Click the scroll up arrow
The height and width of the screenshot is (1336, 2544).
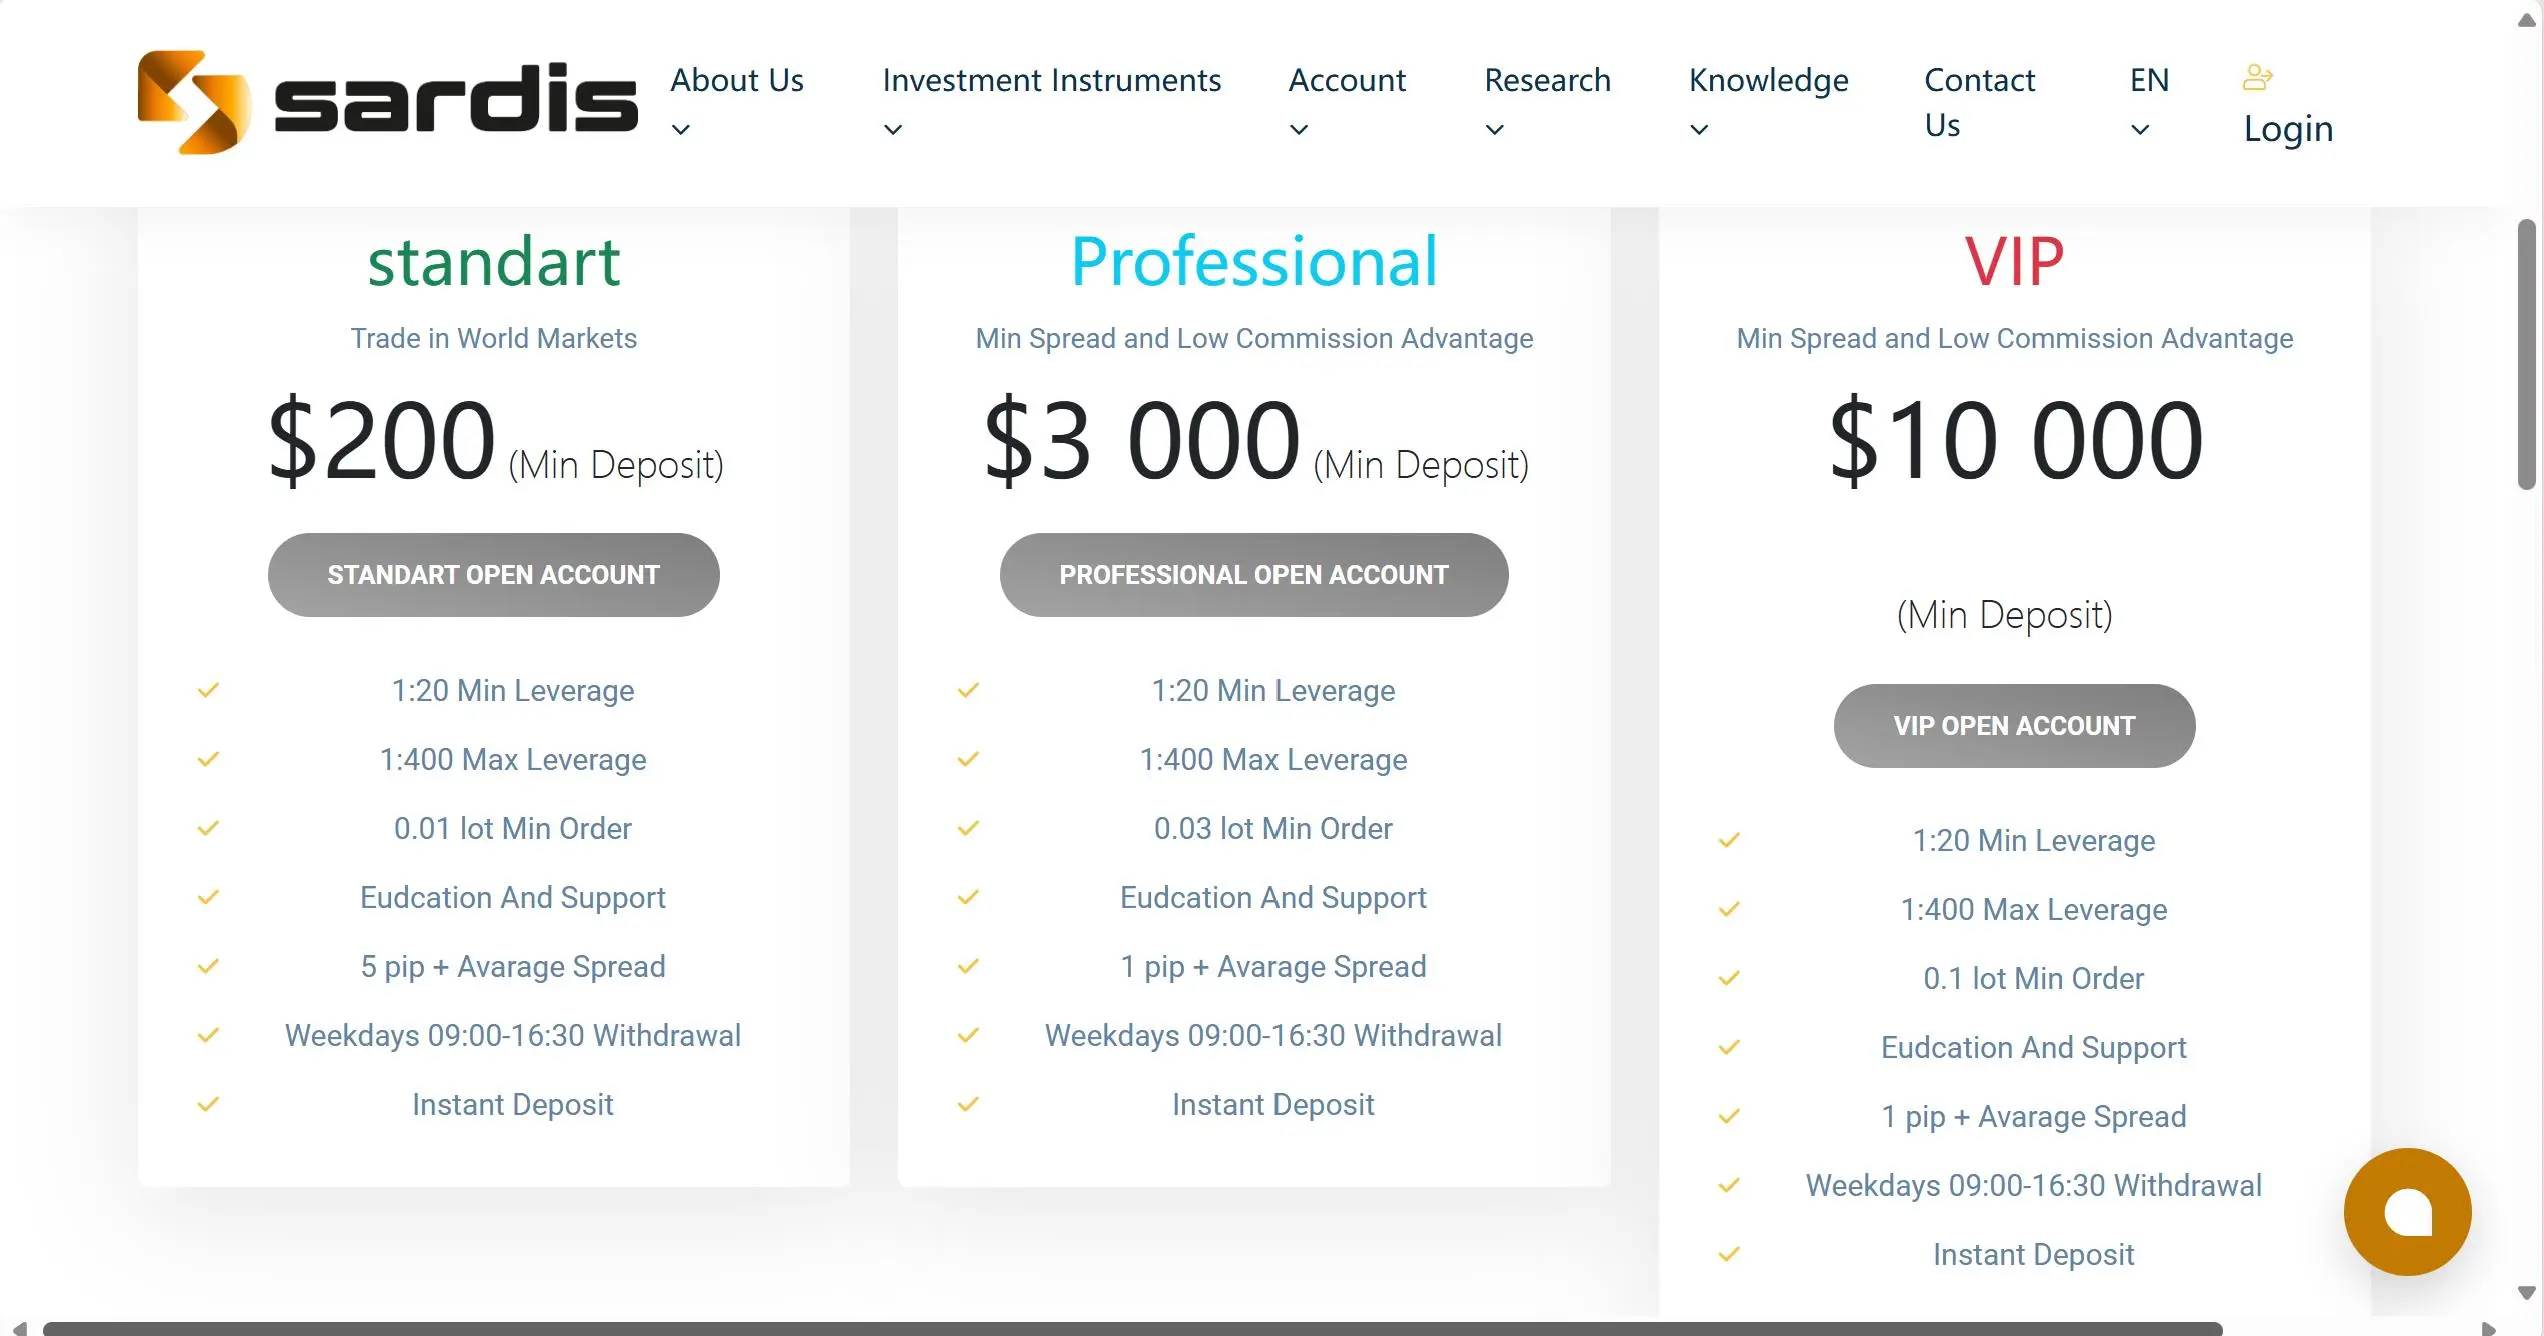pos(2527,20)
